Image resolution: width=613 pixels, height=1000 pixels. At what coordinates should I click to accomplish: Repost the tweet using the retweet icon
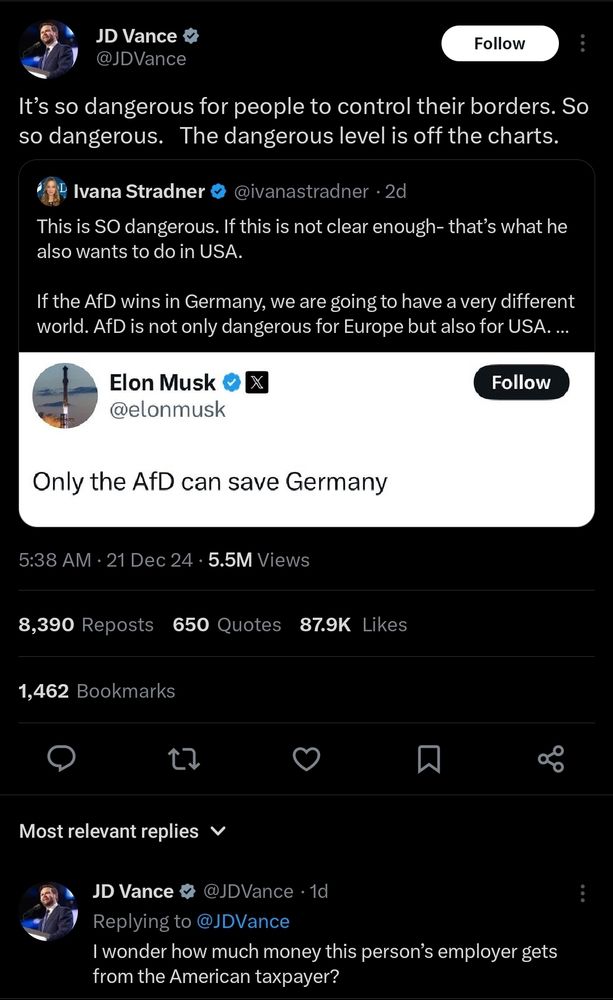coord(184,759)
